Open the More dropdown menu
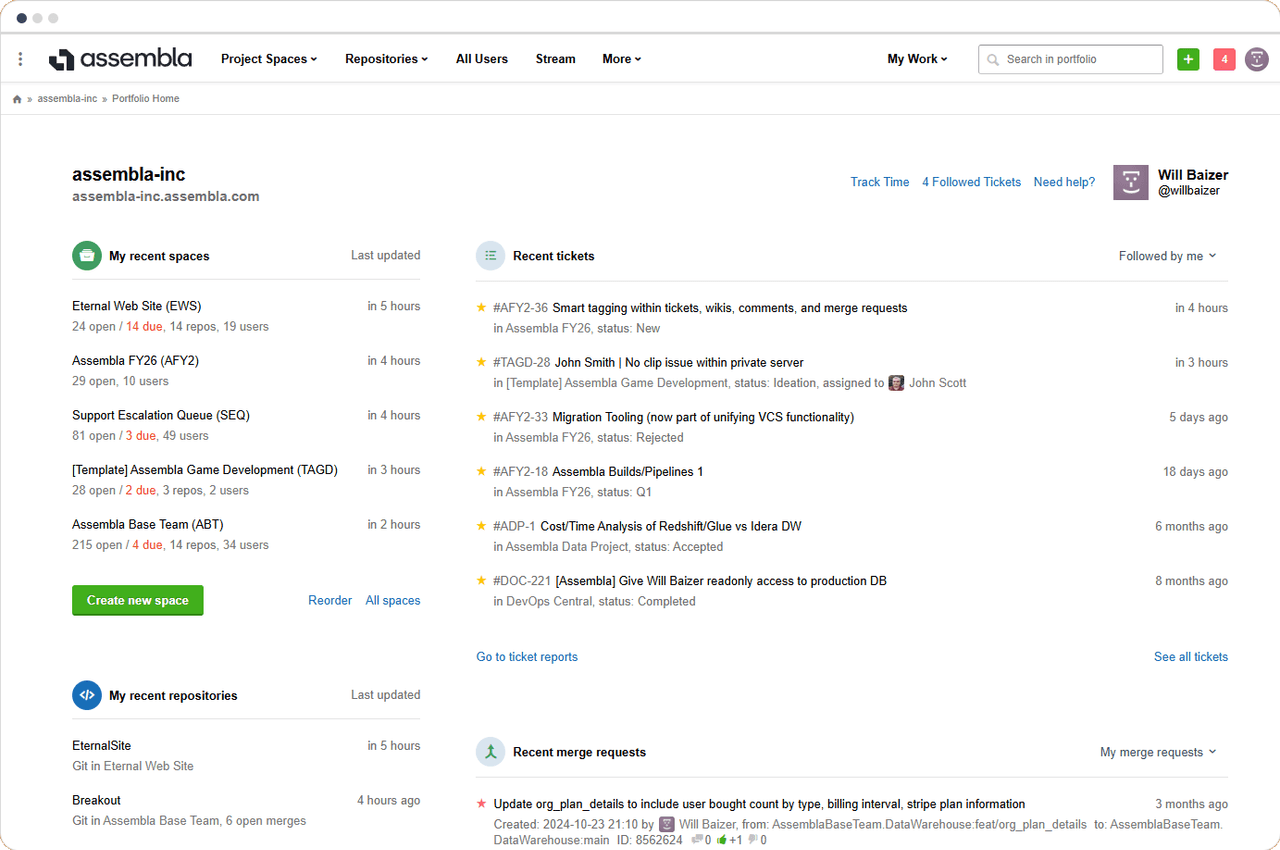Screen dimensions: 1280x850 [x=622, y=59]
